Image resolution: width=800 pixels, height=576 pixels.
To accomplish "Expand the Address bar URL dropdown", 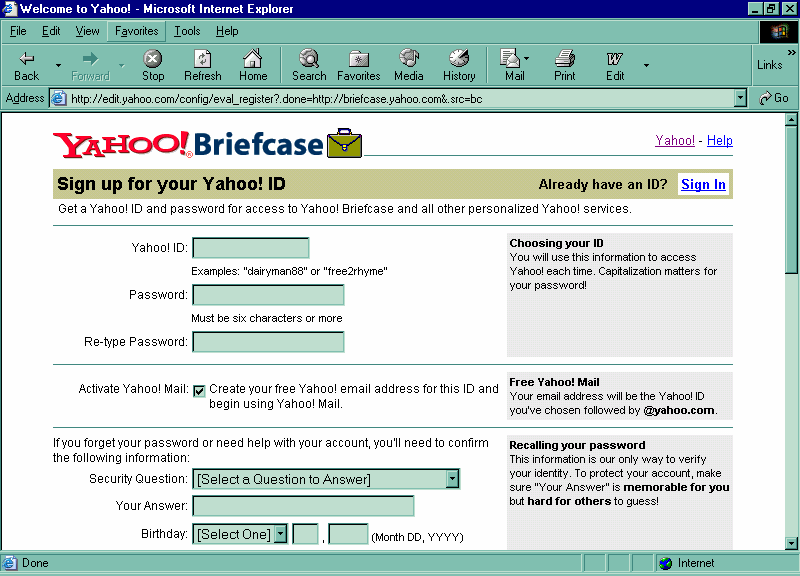I will click(740, 98).
